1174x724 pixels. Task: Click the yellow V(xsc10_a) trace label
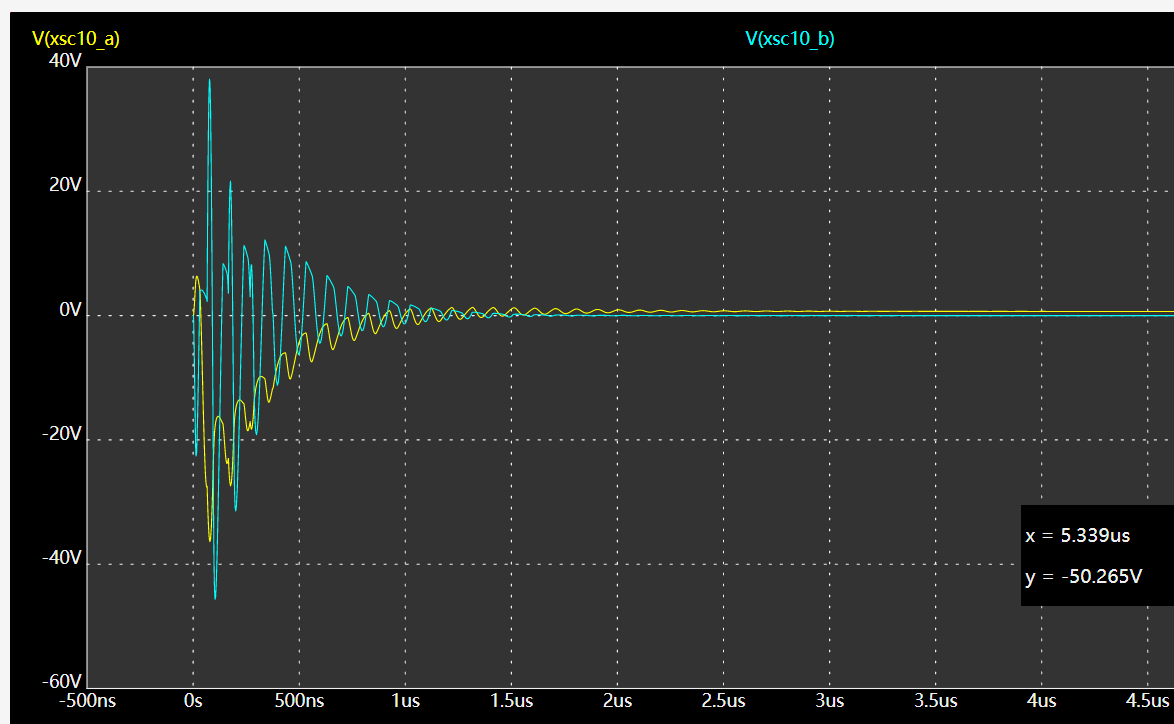click(x=76, y=39)
